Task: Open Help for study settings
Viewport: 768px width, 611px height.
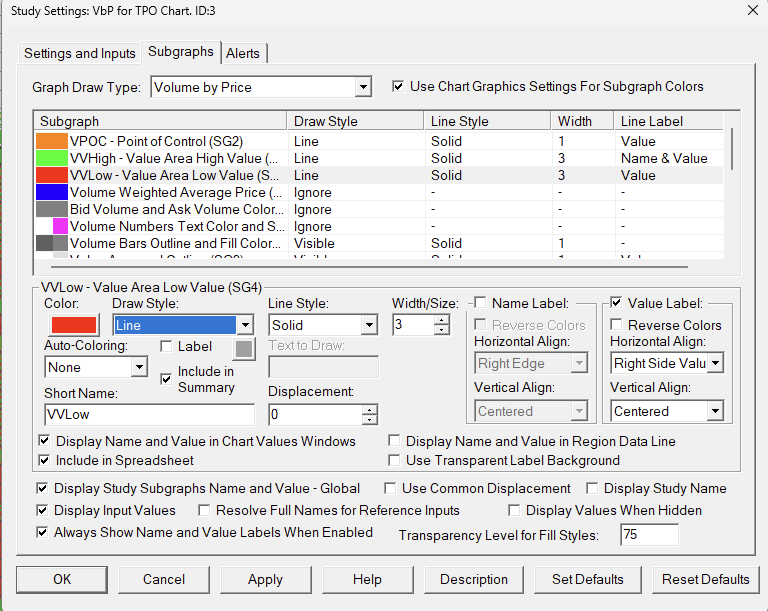Action: 367,579
